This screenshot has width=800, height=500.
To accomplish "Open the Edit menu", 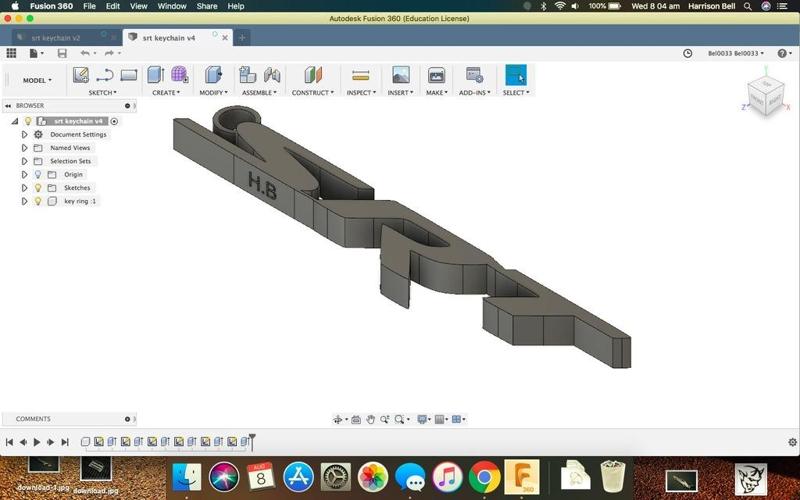I will point(113,6).
